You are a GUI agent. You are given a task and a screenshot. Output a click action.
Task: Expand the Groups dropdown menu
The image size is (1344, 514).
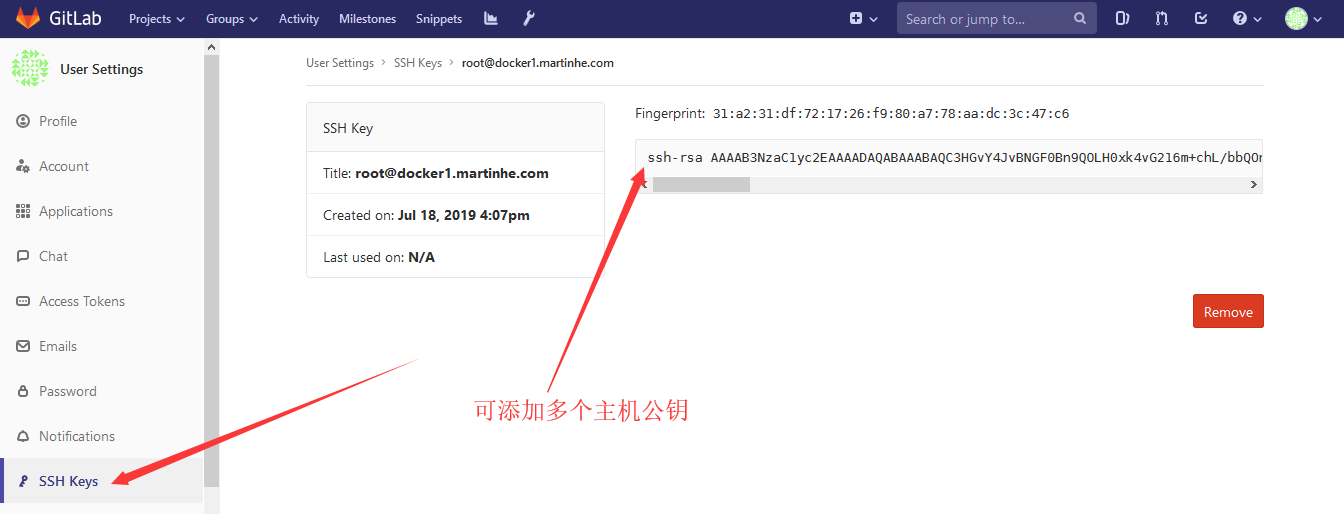(231, 18)
